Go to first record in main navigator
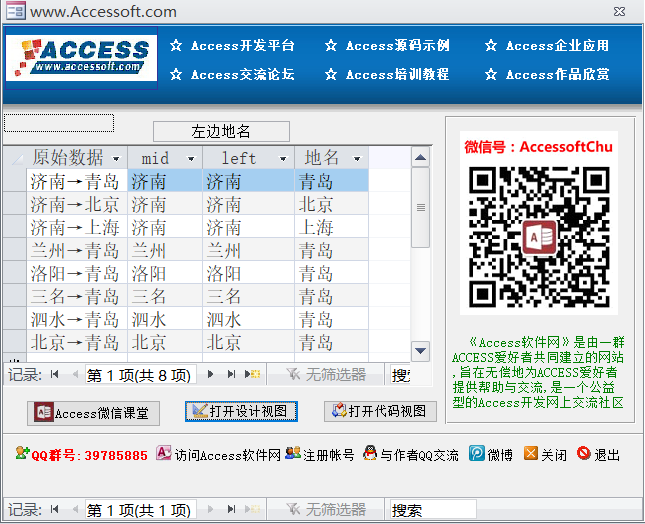 [54, 509]
